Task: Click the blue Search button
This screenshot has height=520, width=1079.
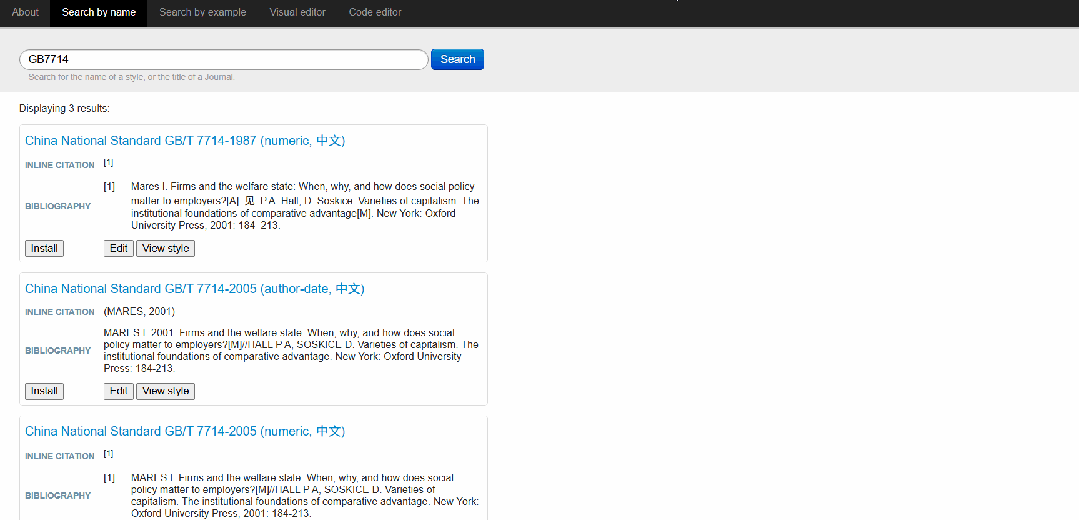Action: pyautogui.click(x=458, y=59)
